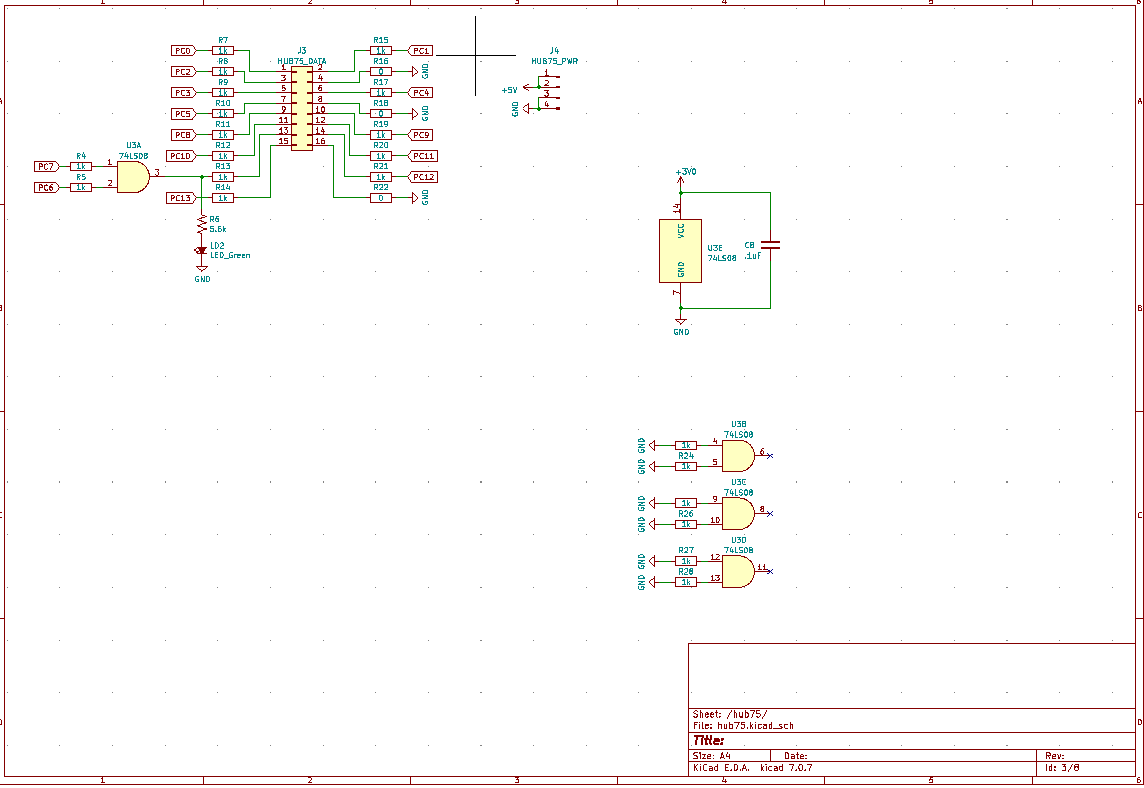Viewport: 1144px width, 788px height.
Task: Select resistor R12 1k symbol
Action: click(223, 156)
